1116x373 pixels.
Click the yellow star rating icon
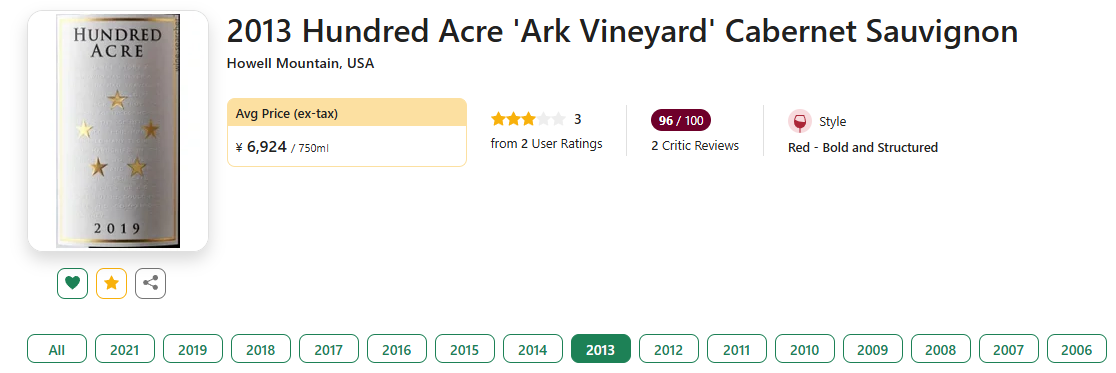pos(112,283)
